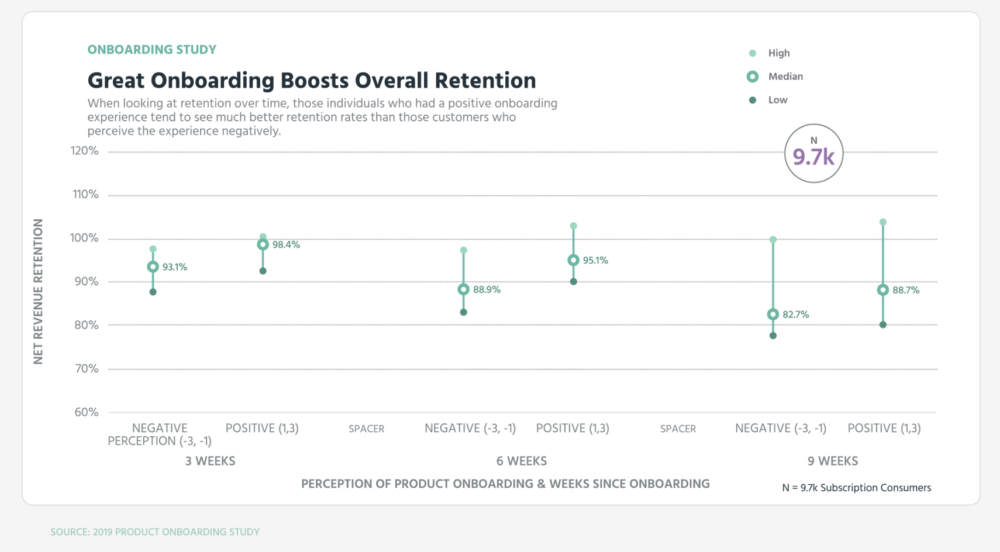
Task: Click the 6 WEEKS group label
Action: 520,461
